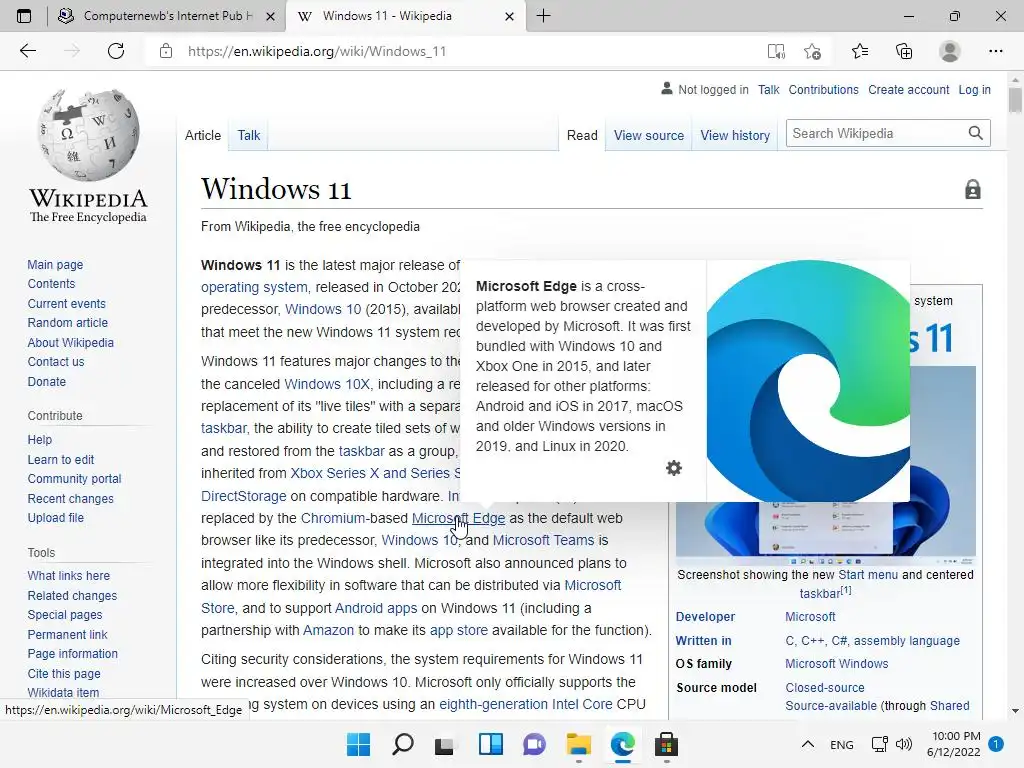Open the View source tab
Image resolution: width=1024 pixels, height=768 pixels.
click(x=648, y=135)
